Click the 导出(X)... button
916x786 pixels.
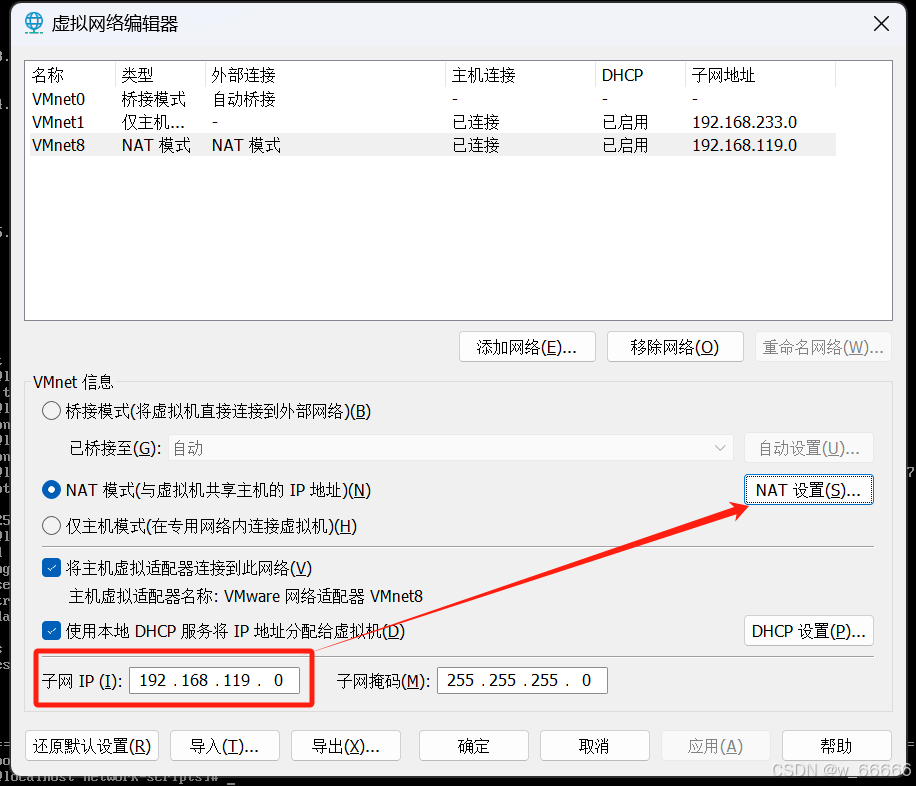pos(346,746)
